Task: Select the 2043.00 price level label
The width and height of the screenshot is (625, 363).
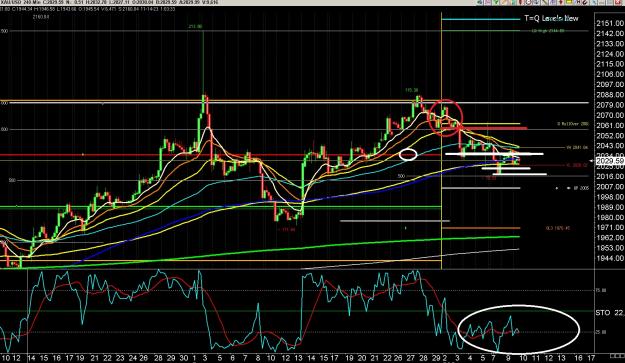Action: 610,146
